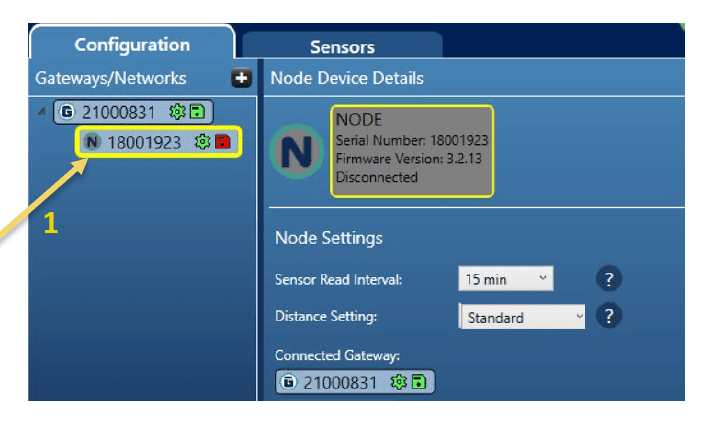Open settings gear for gateway 21000831 in tree
This screenshot has height=422, width=718.
pos(177,112)
